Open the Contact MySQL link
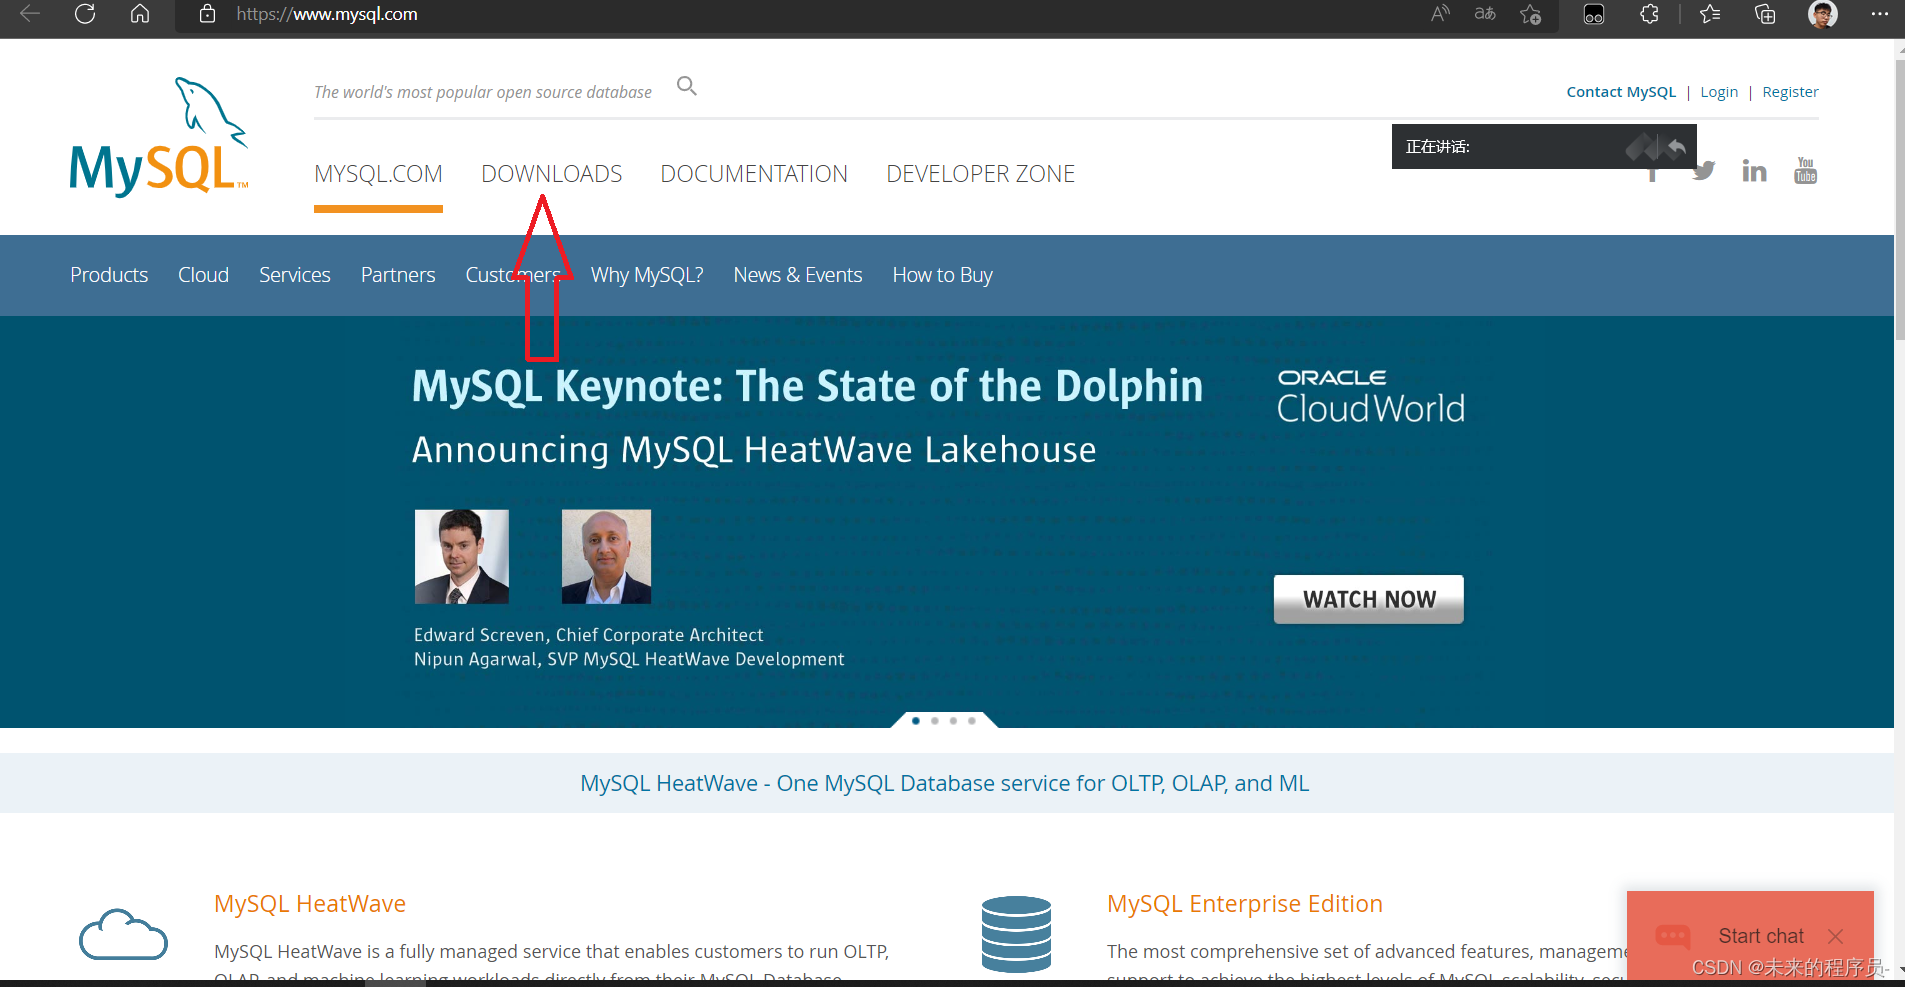 click(1621, 92)
